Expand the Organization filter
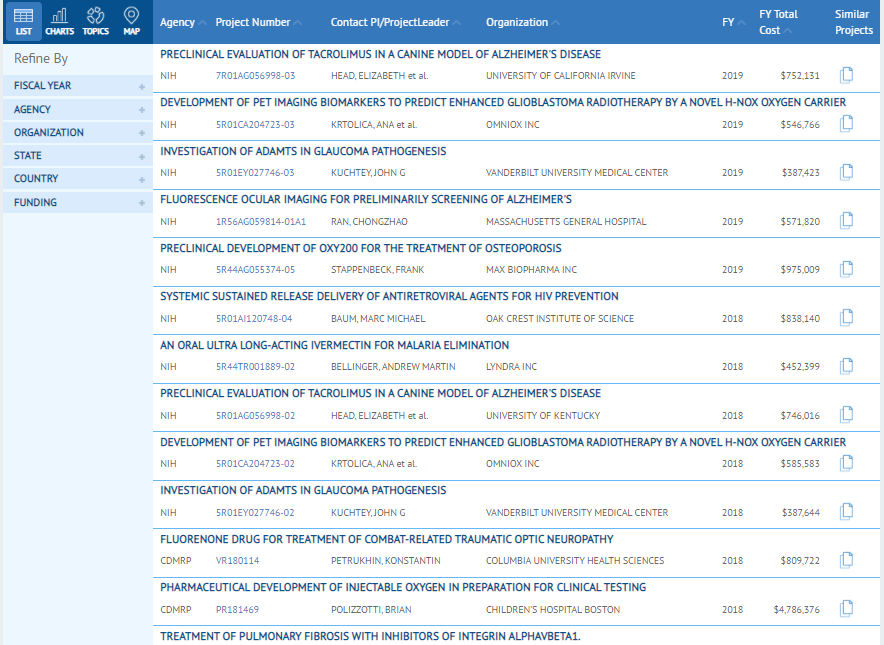884x645 pixels. click(78, 132)
